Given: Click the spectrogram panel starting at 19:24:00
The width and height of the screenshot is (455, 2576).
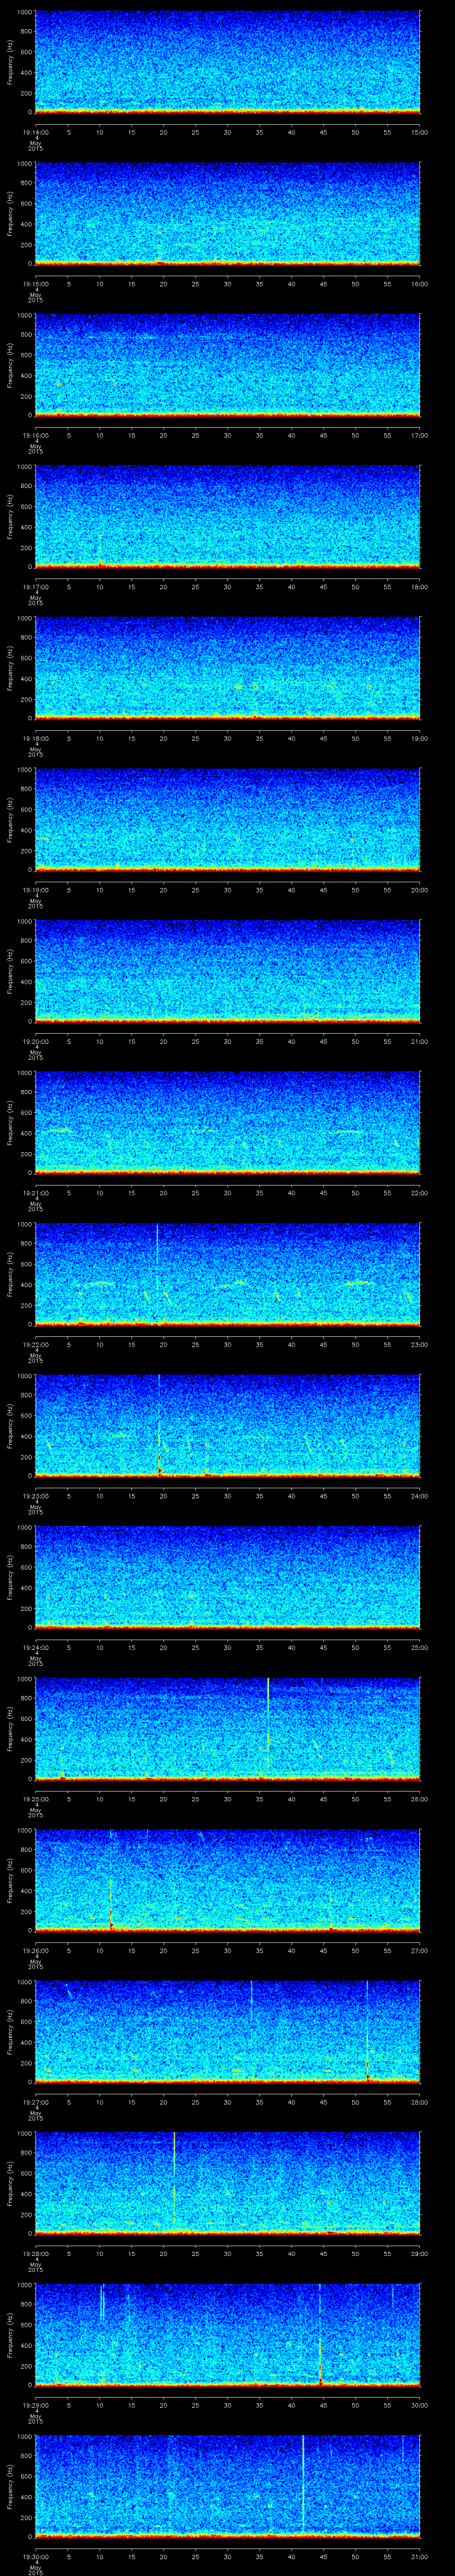Looking at the screenshot, I should pos(227,1577).
